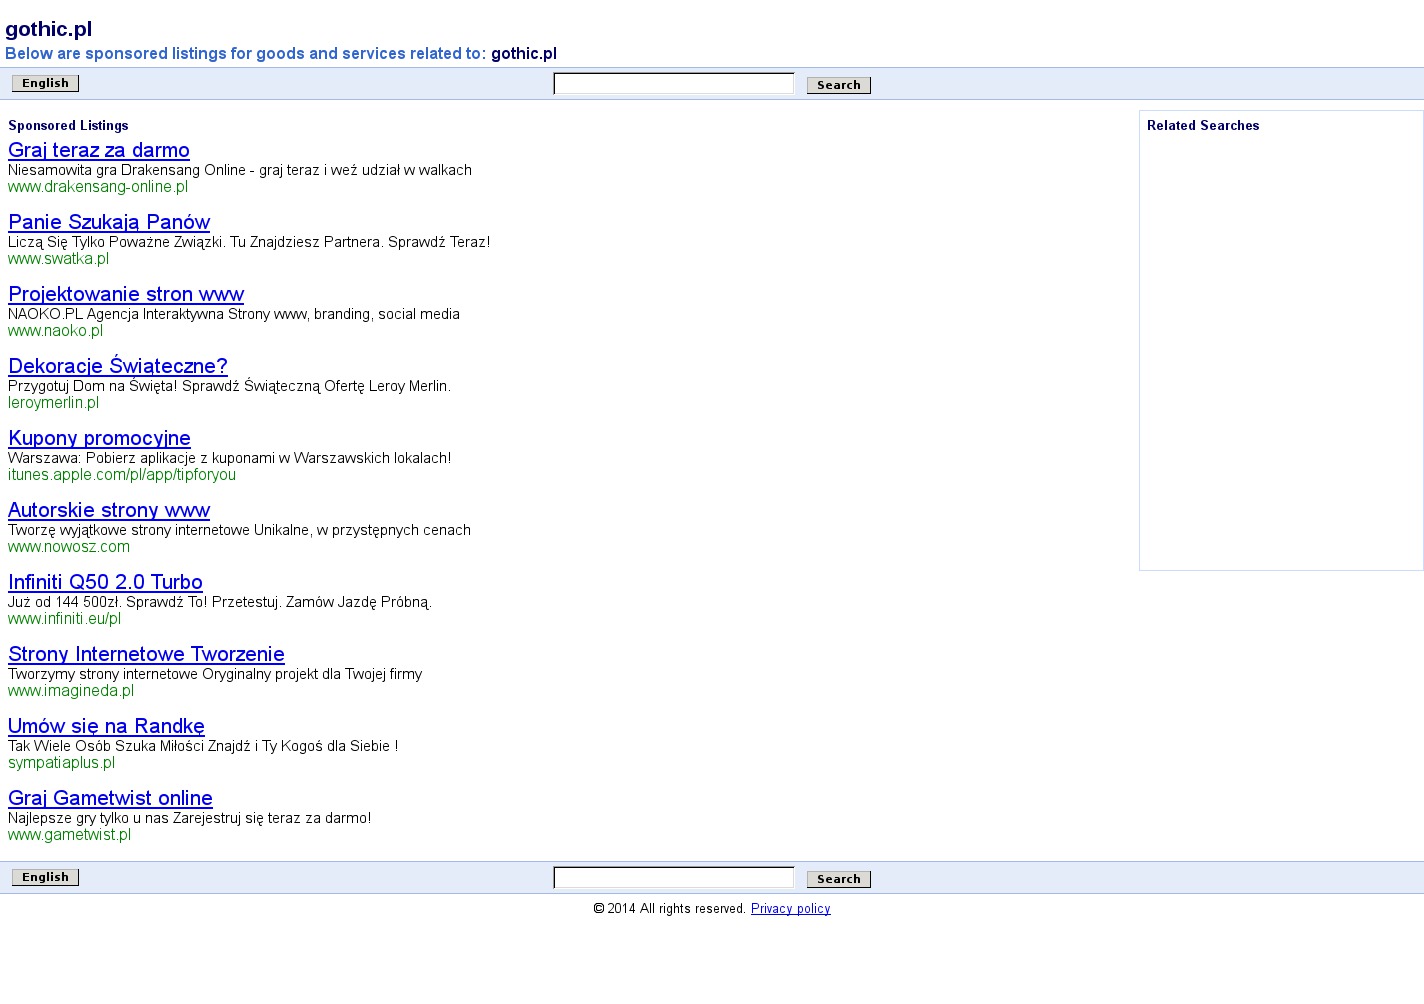Screen dimensions: 1424x1004
Task: Focus the top search input field
Action: pyautogui.click(x=673, y=84)
